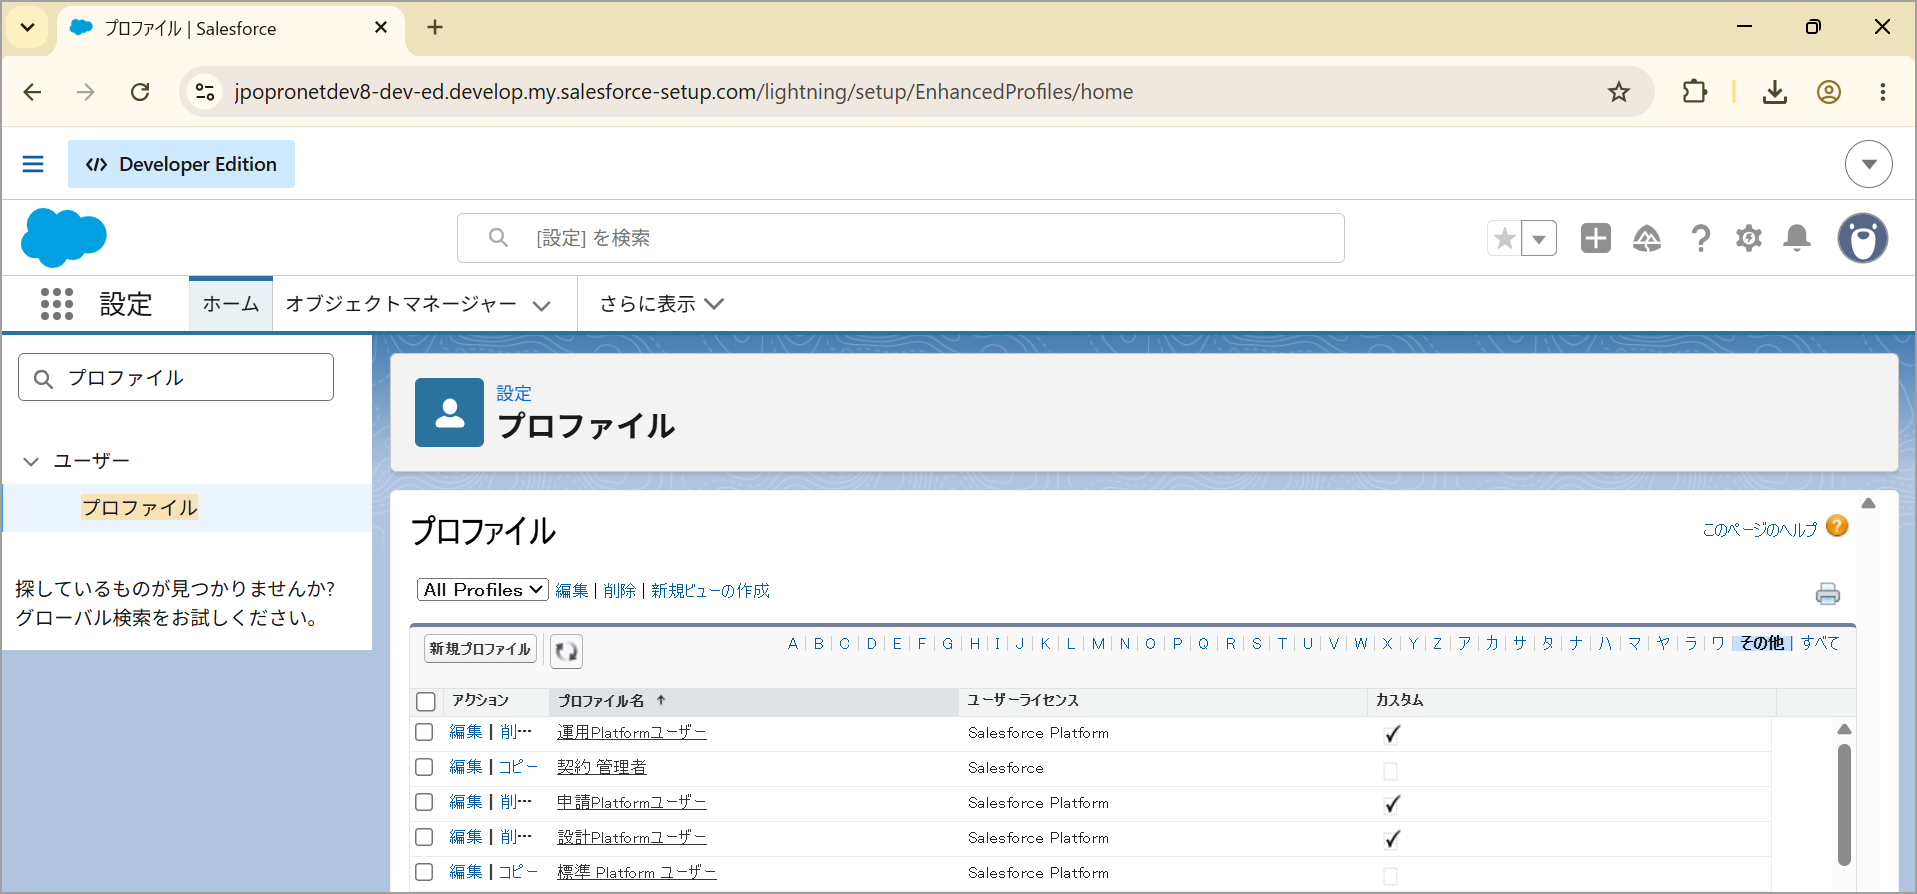Screen dimensions: 1917x894
Task: Bookmark this page with the star icon
Action: click(1619, 92)
